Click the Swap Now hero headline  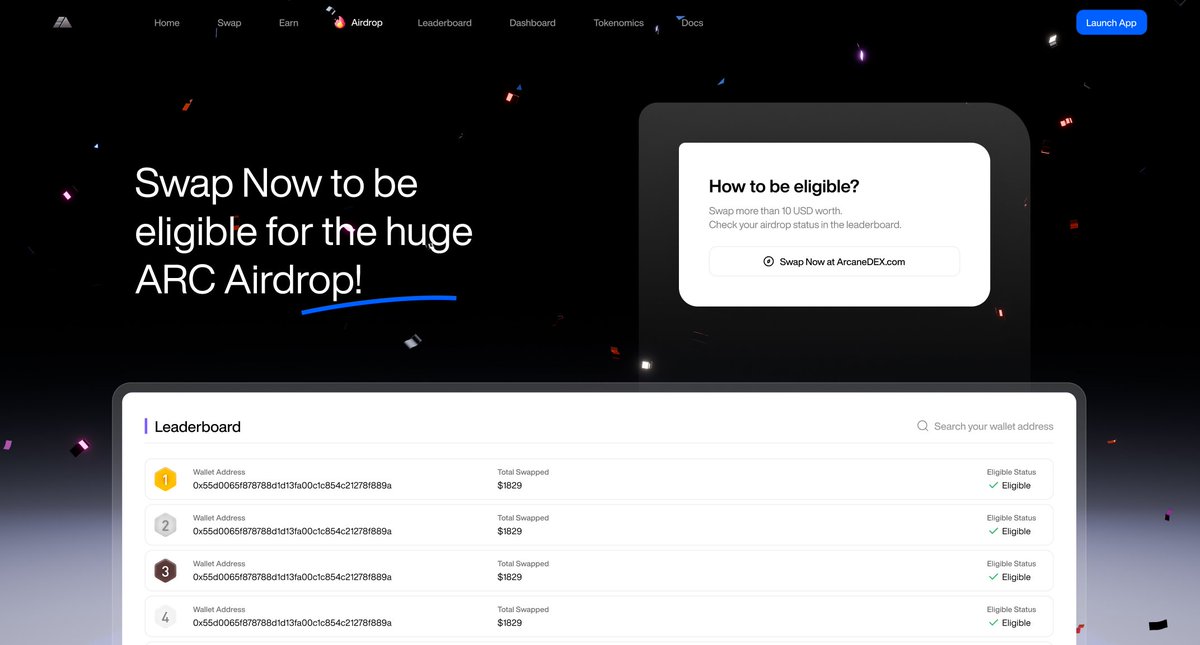coord(304,232)
